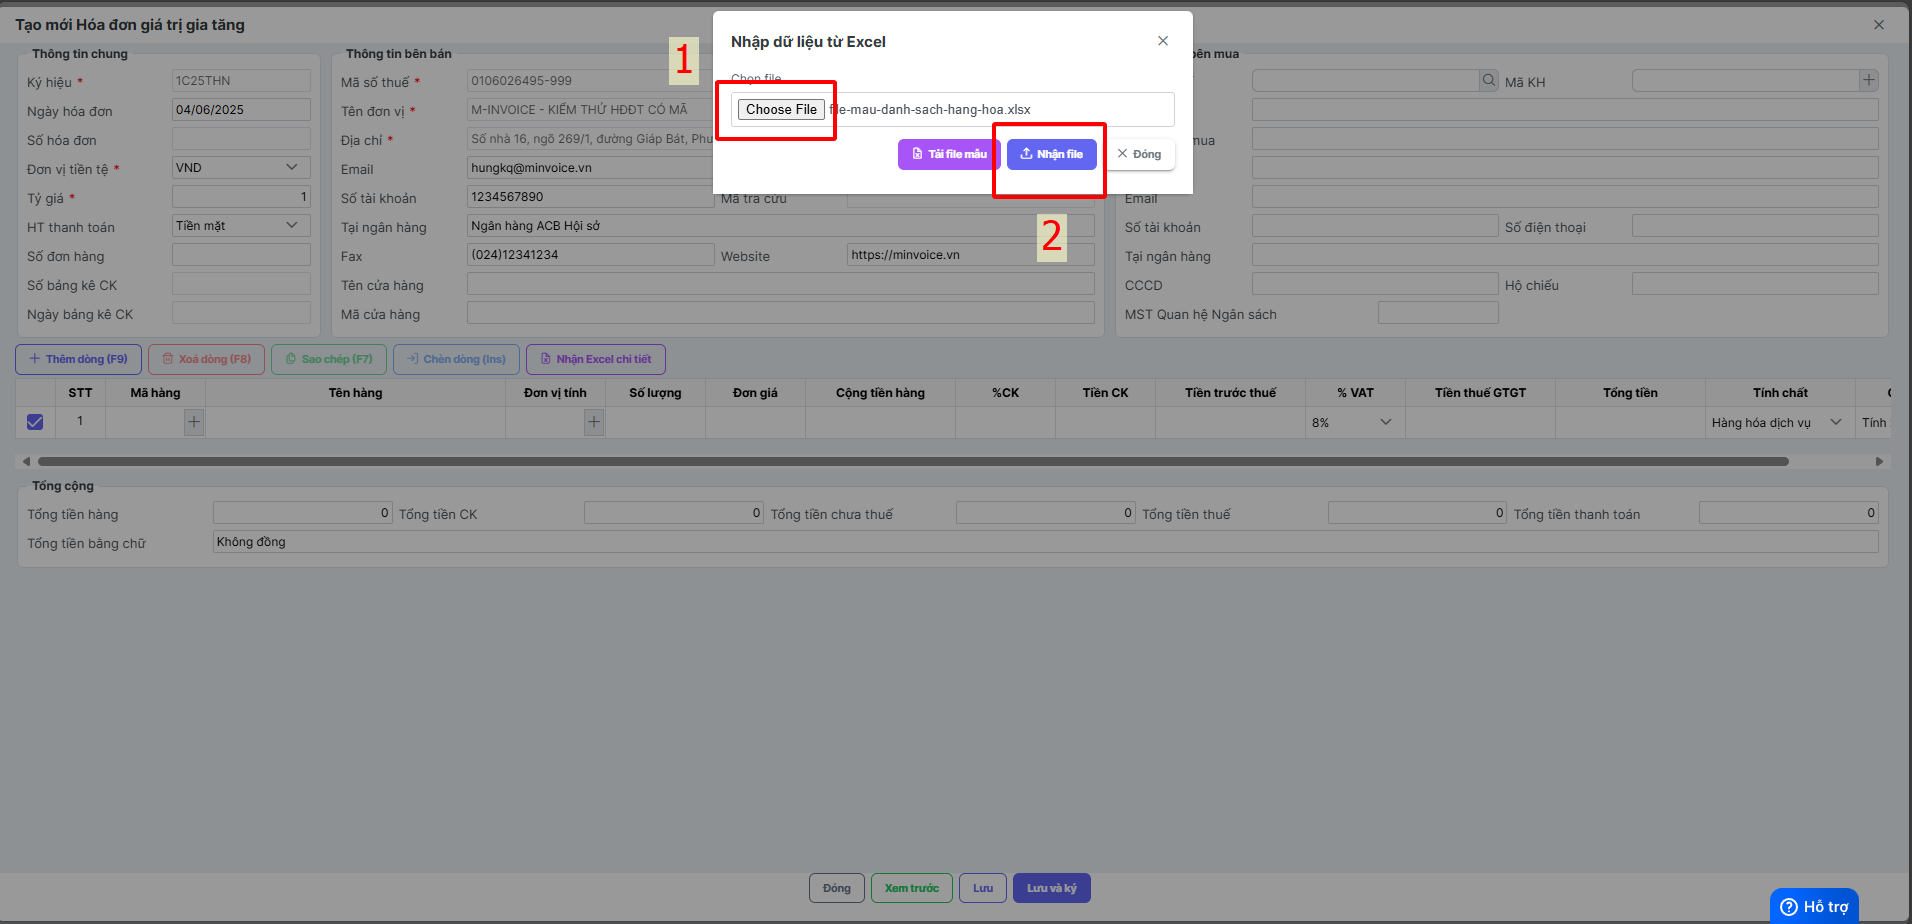Click plus icon next to Mã KH field
The width and height of the screenshot is (1912, 924).
pos(1868,80)
